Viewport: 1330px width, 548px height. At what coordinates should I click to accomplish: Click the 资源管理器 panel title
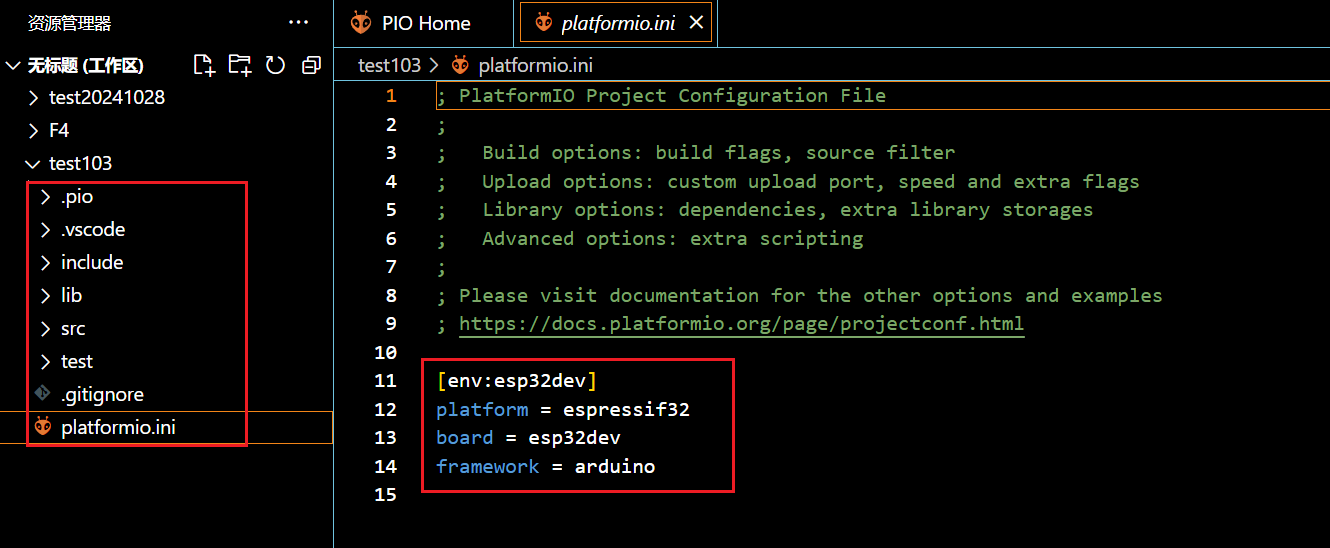pos(70,22)
